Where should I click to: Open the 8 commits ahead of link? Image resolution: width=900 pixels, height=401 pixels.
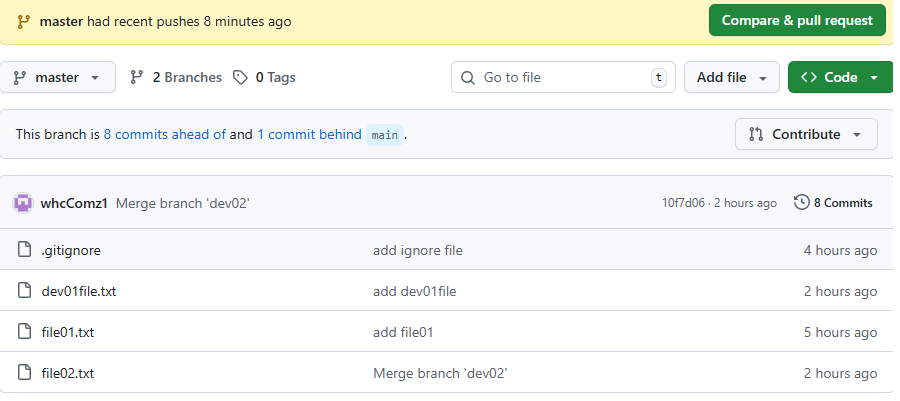(164, 134)
